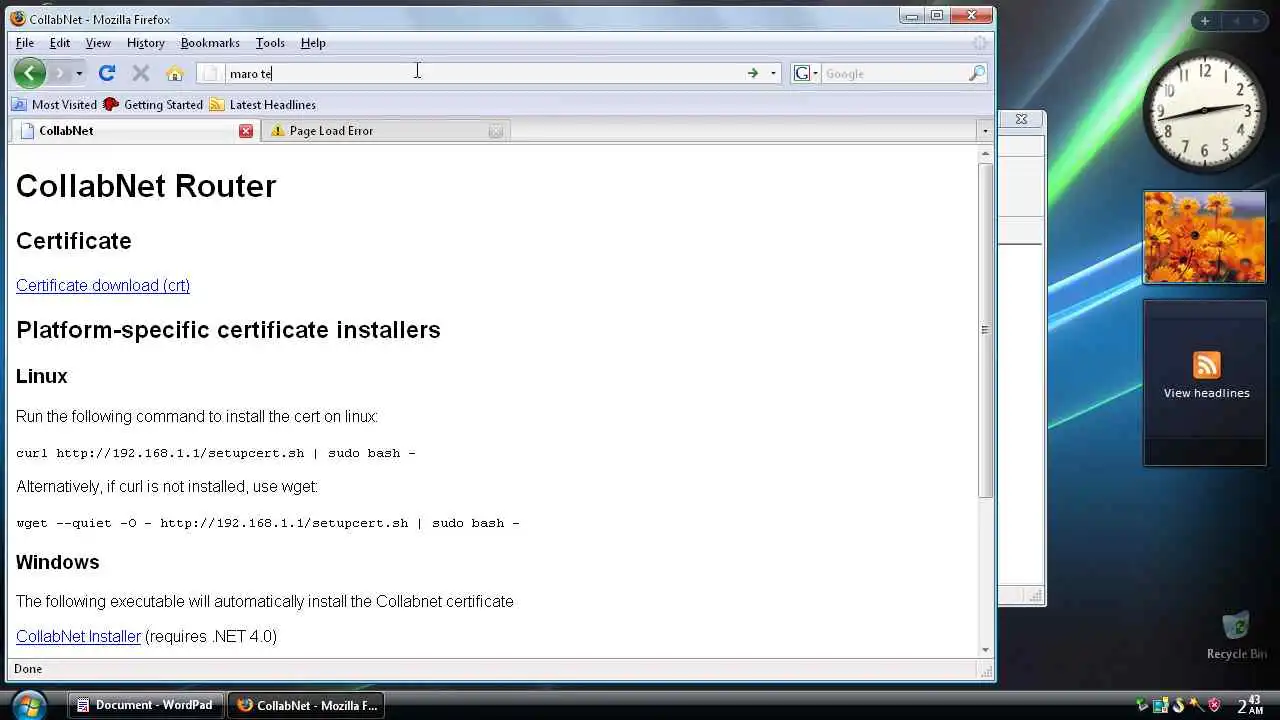This screenshot has height=720, width=1280.
Task: Go to the Home page
Action: pyautogui.click(x=175, y=73)
